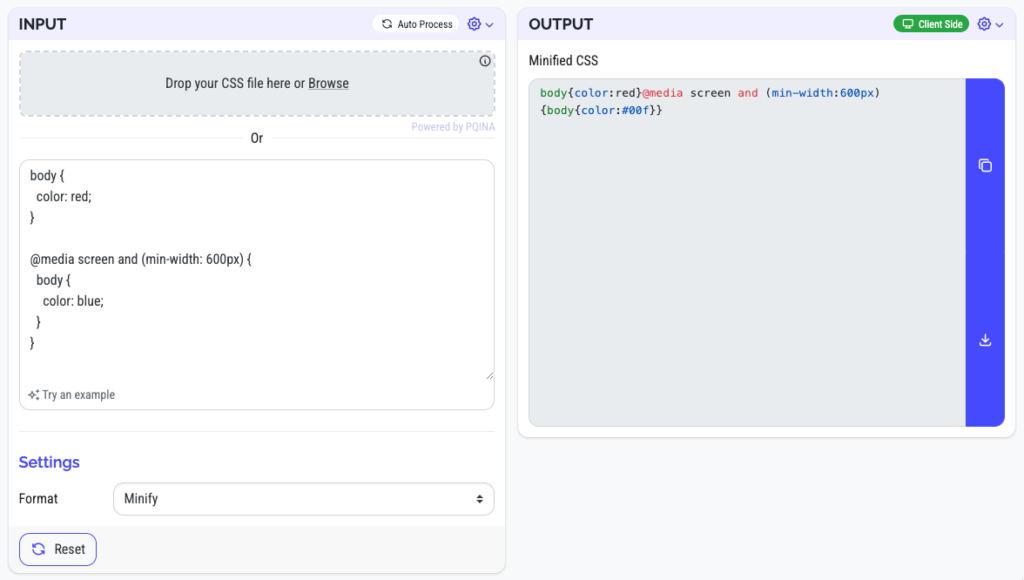The height and width of the screenshot is (580, 1024).
Task: Click the INPUT panel title
Action: coord(42,24)
